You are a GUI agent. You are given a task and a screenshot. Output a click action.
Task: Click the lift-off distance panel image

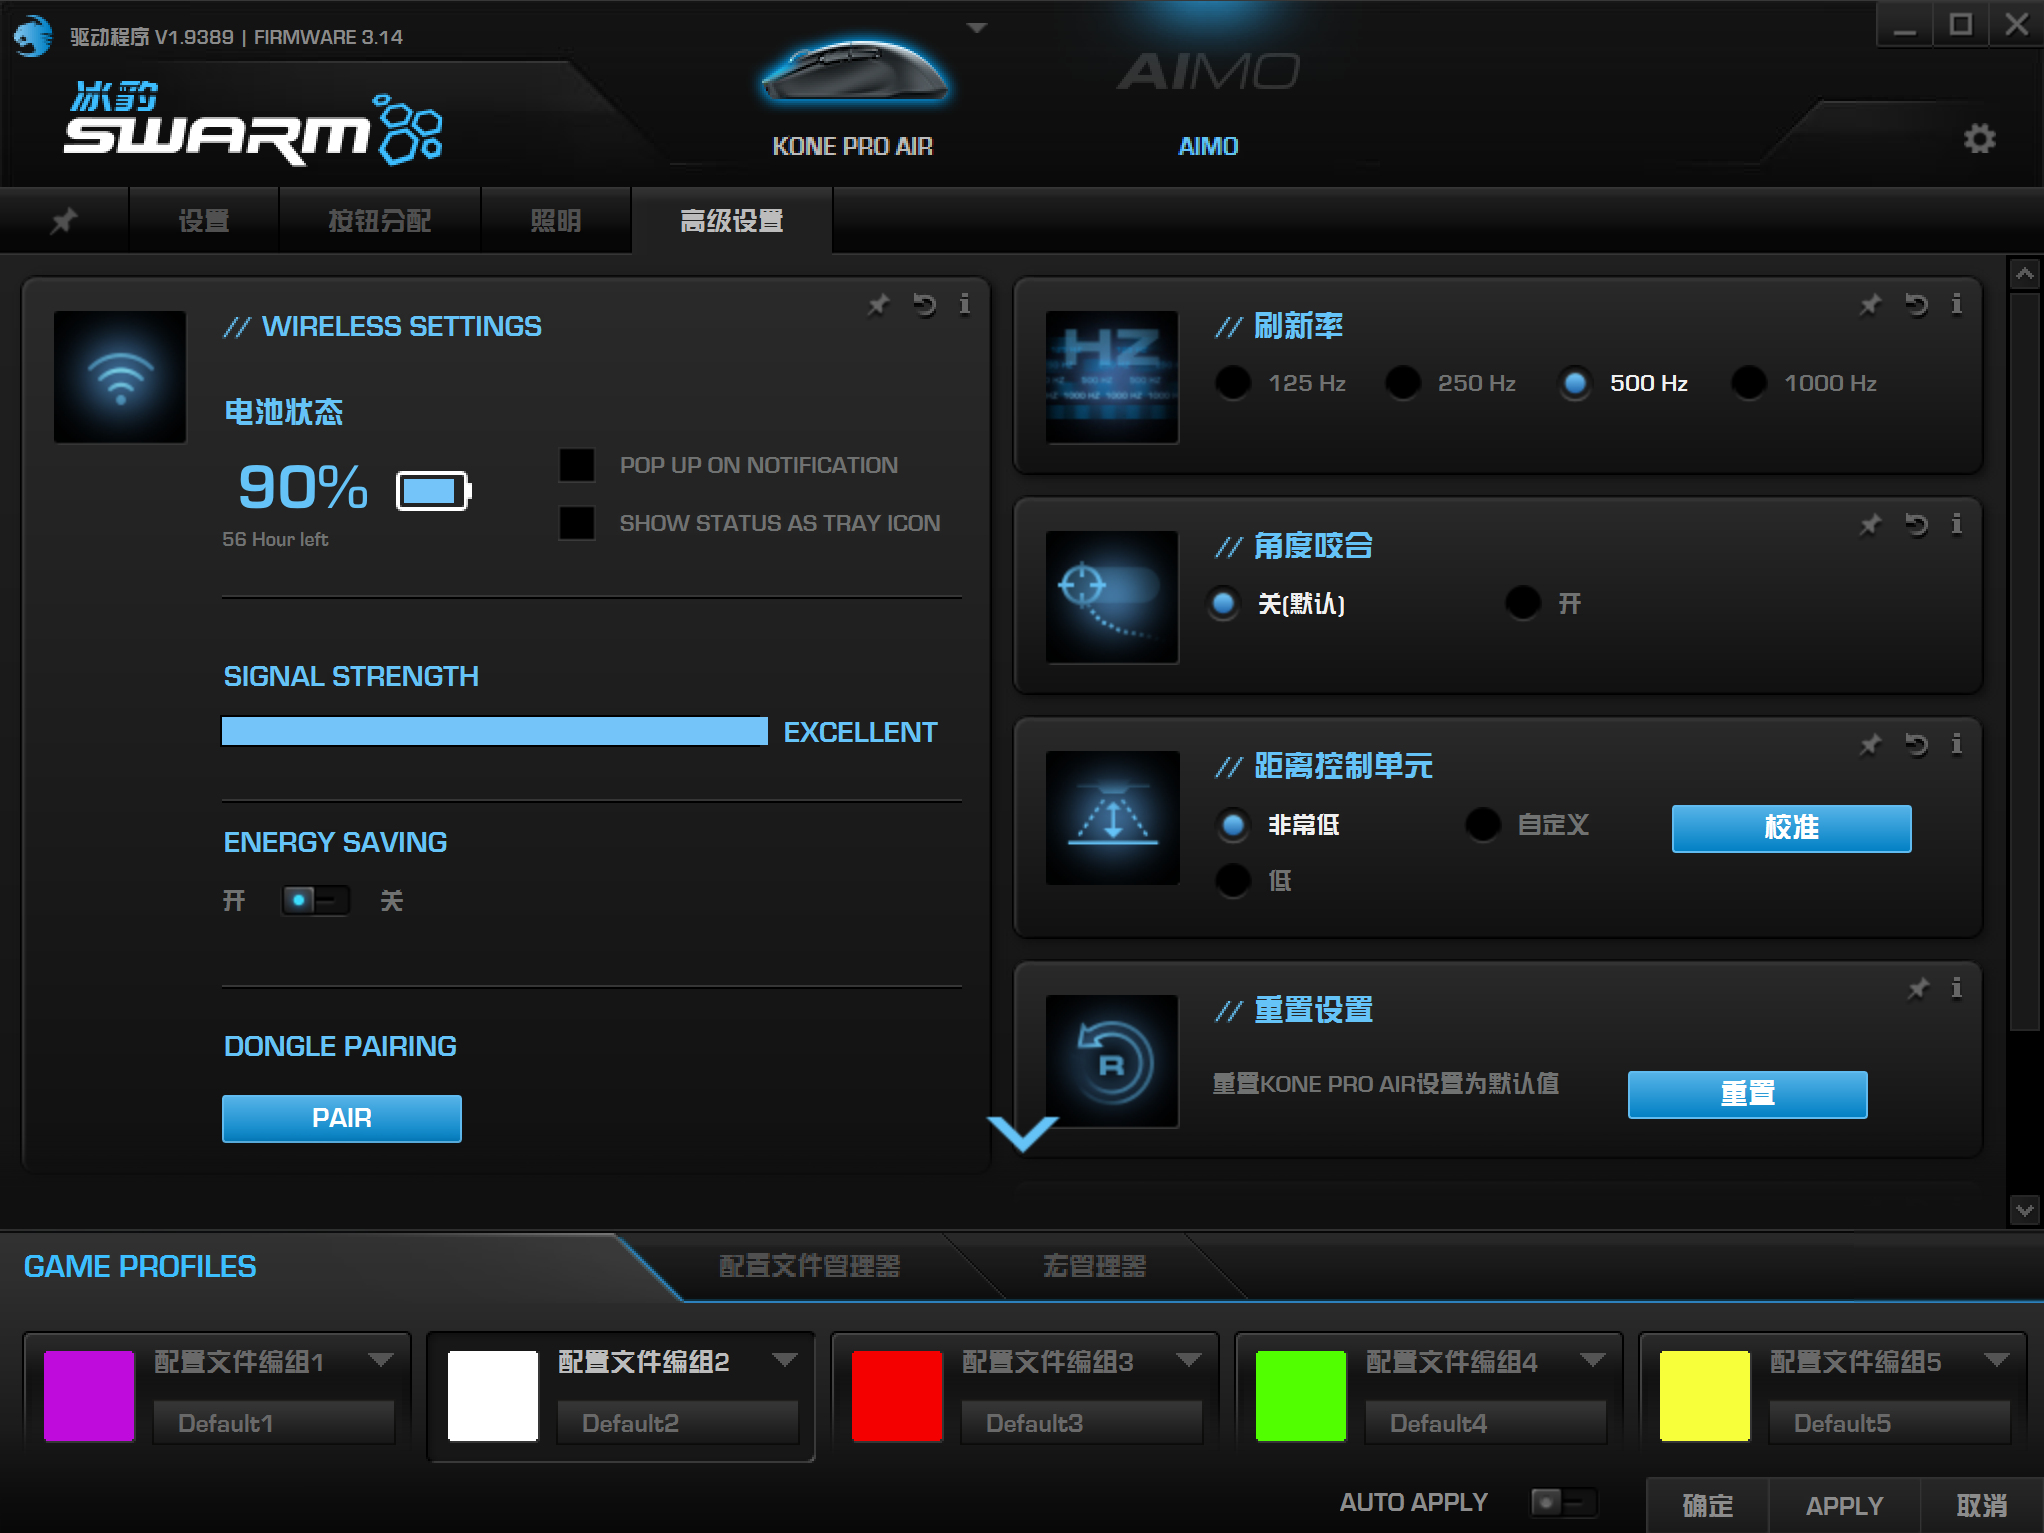(x=1112, y=817)
